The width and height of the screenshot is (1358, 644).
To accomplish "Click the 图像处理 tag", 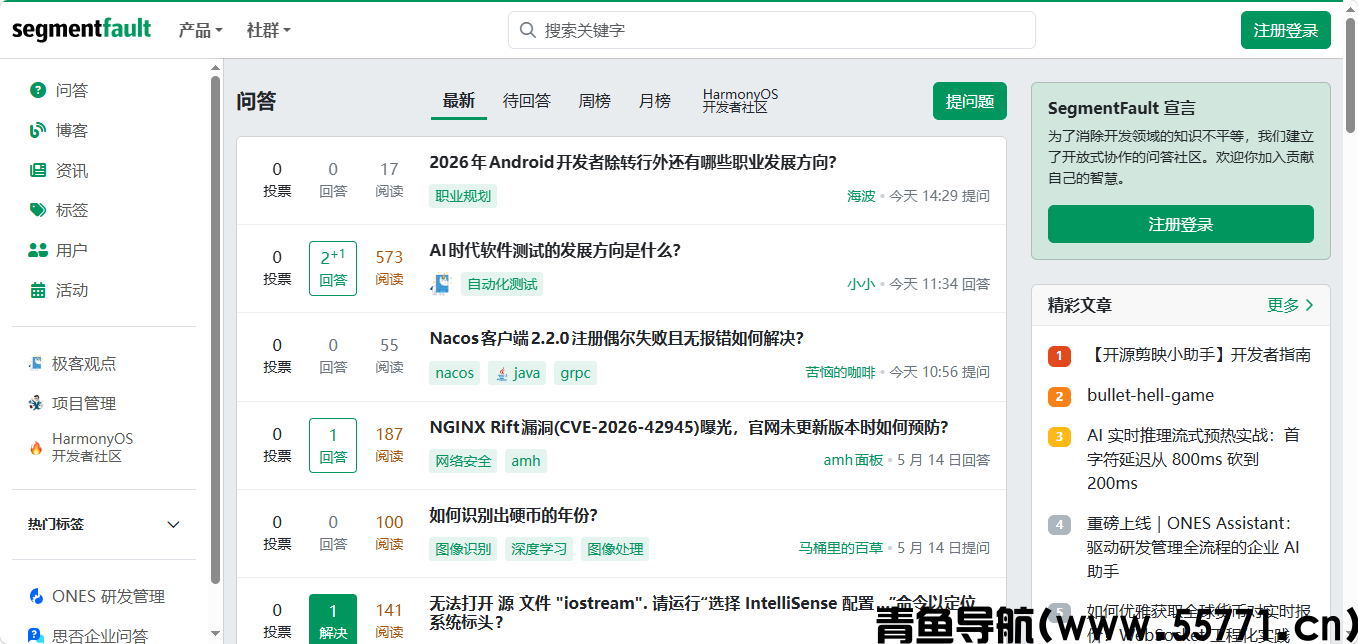I will point(615,549).
